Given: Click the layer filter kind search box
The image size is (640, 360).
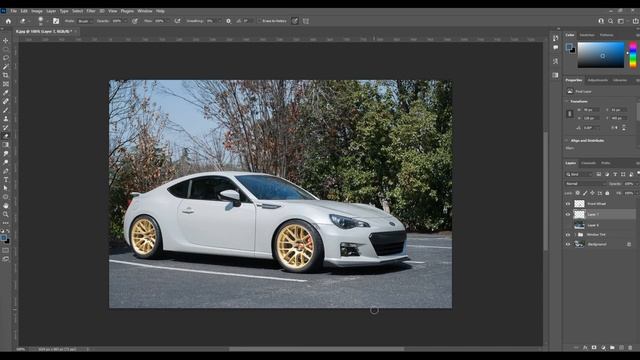Looking at the screenshot, I should click(578, 174).
